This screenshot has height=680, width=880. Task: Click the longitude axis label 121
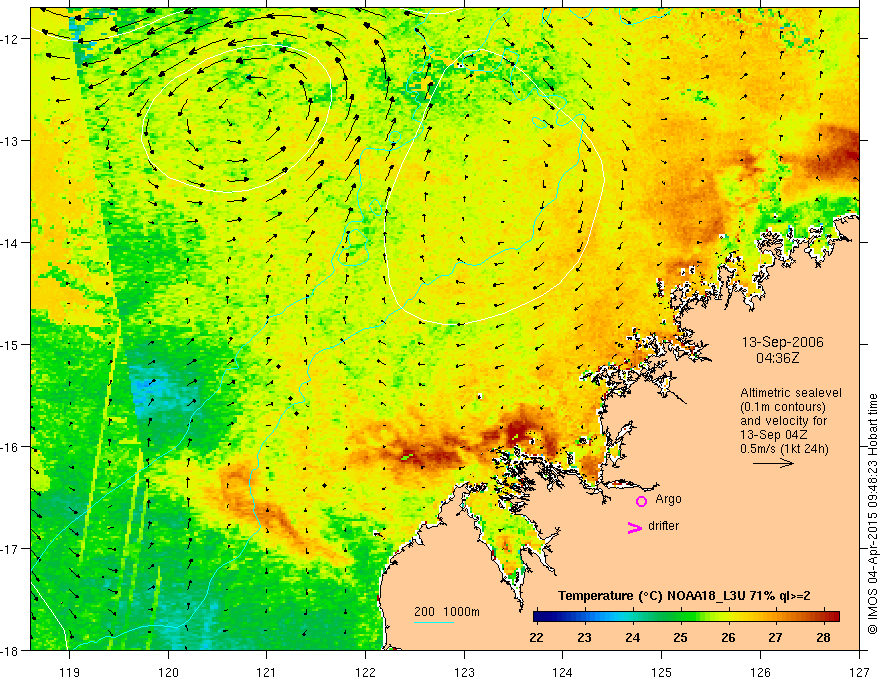pos(267,672)
